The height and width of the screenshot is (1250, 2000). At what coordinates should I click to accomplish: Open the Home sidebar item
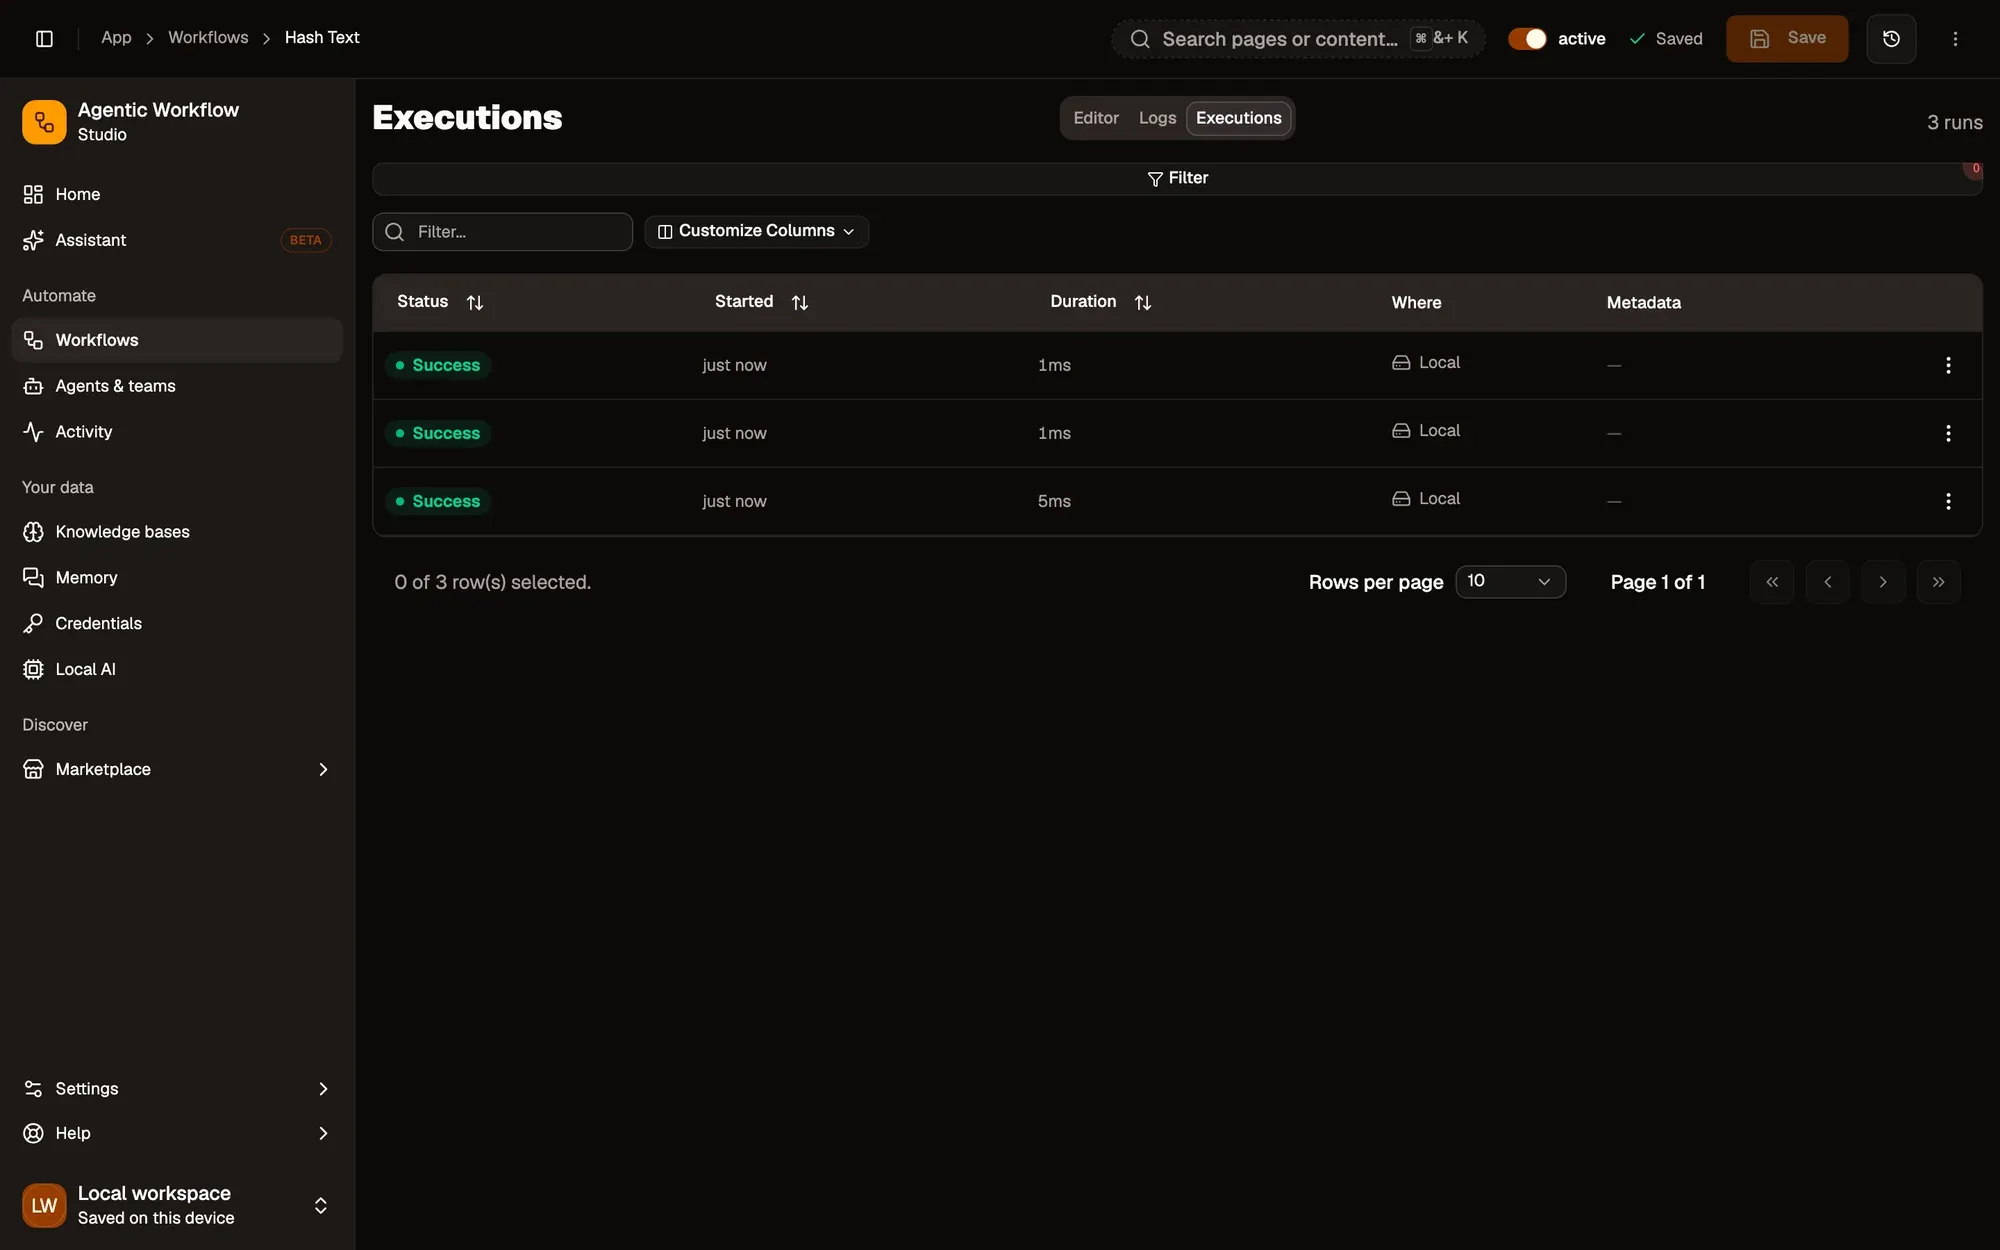coord(177,194)
